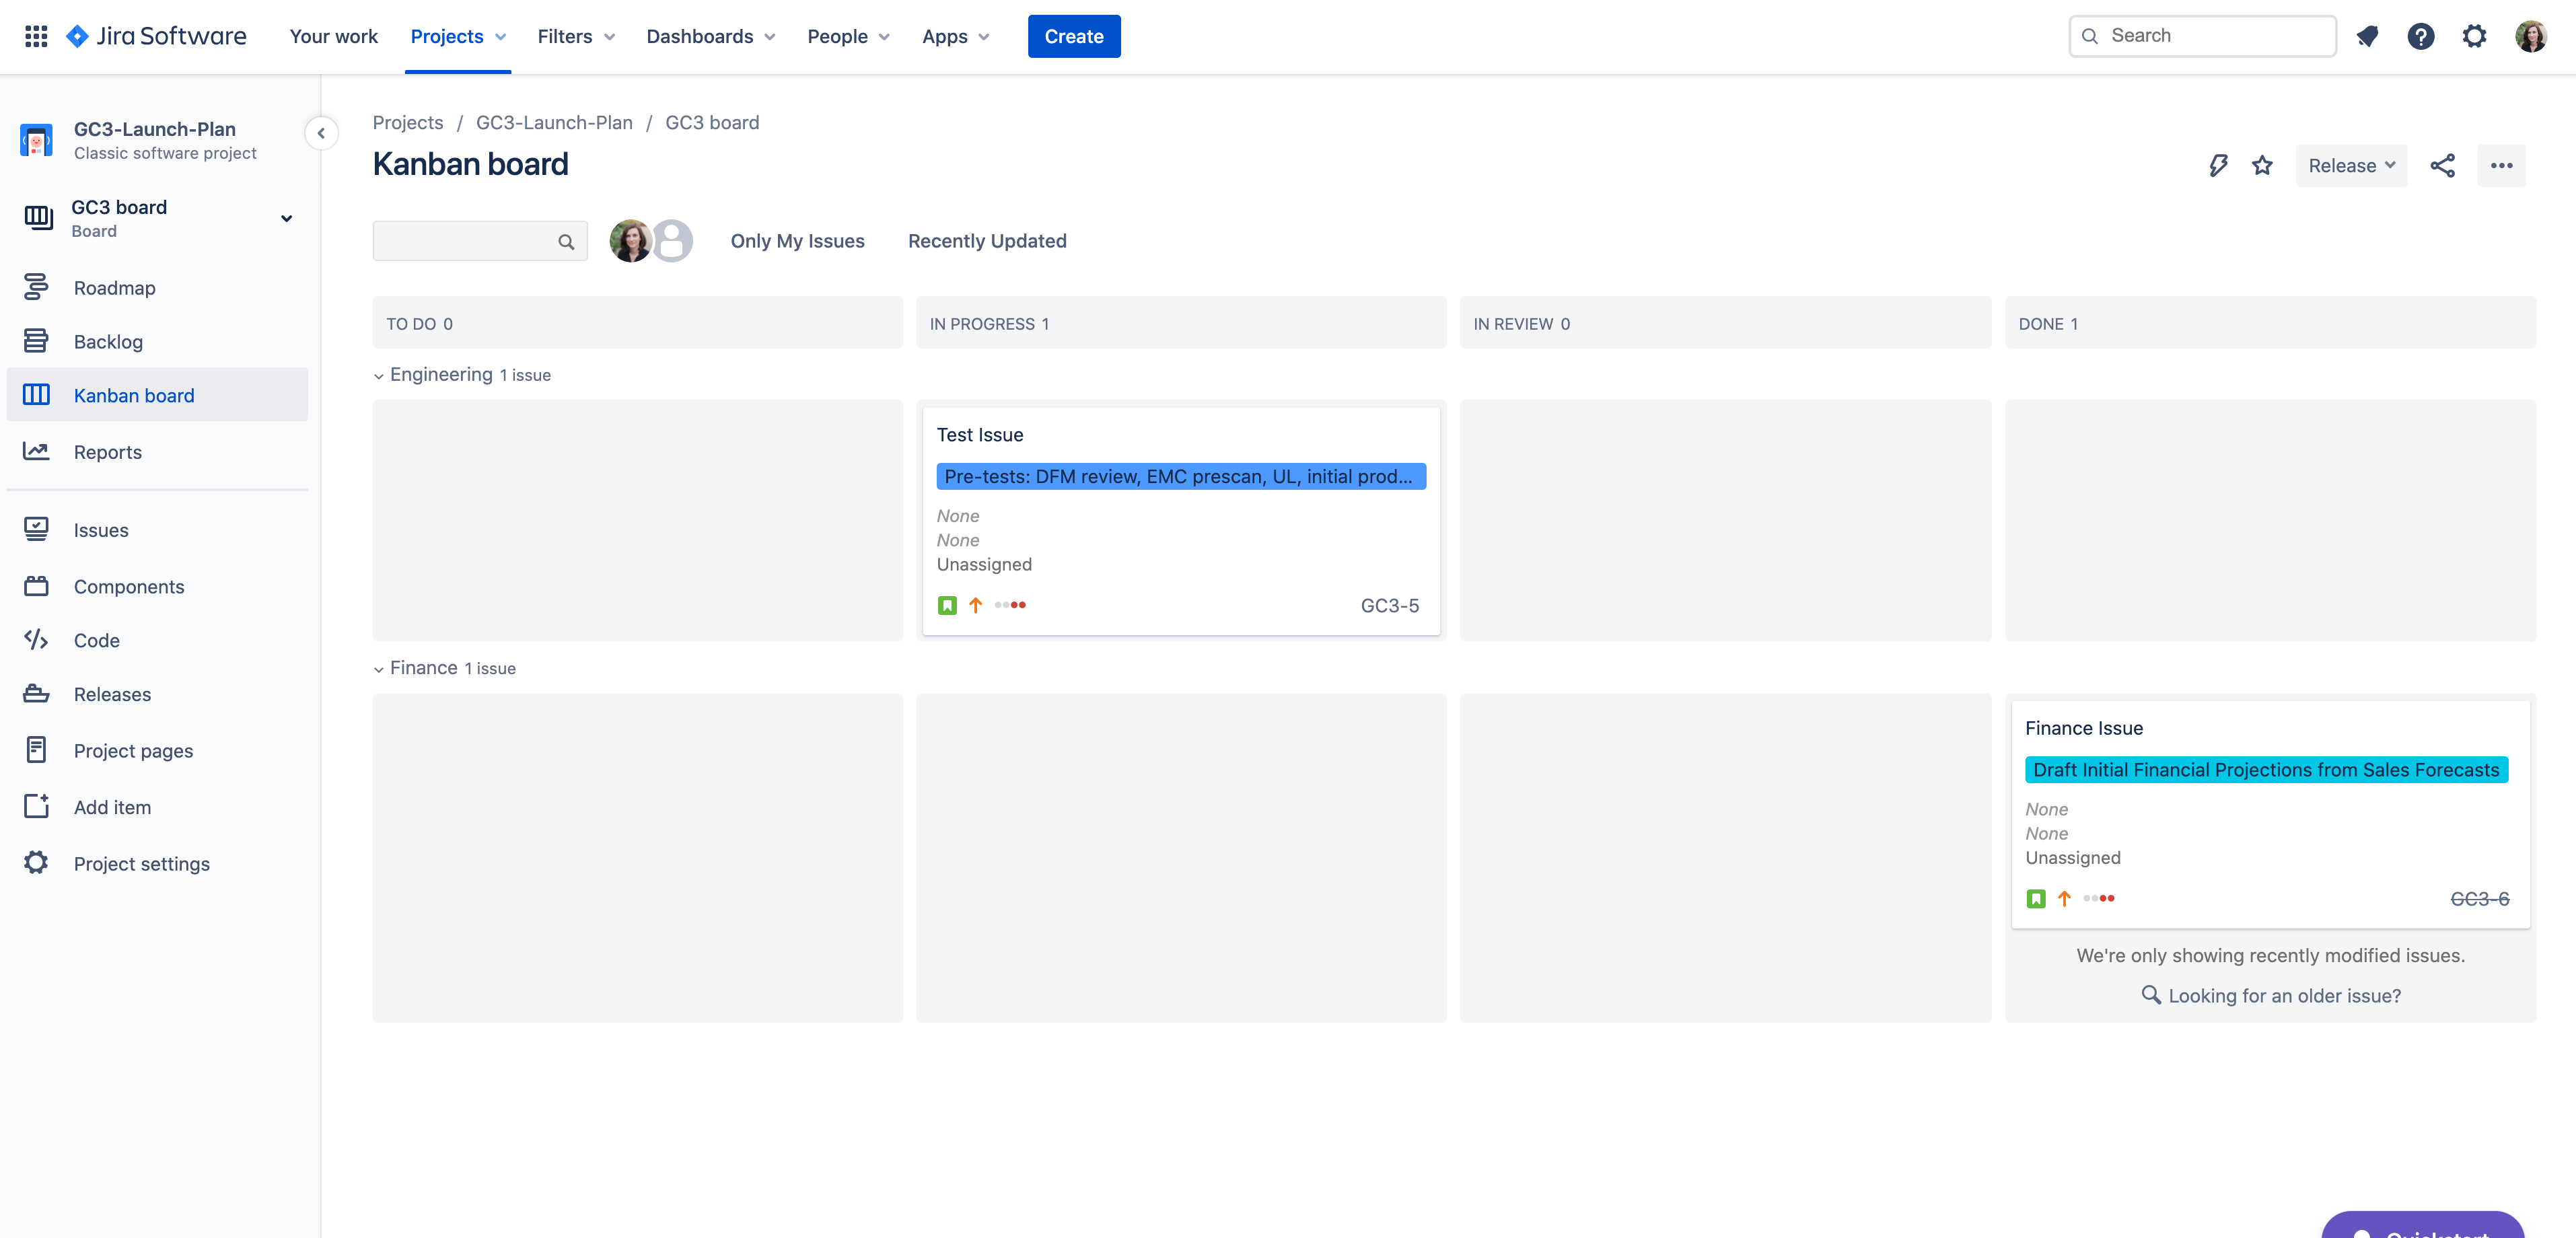Screen dimensions: 2576x1238
Task: Open the share board icon
Action: click(2443, 165)
